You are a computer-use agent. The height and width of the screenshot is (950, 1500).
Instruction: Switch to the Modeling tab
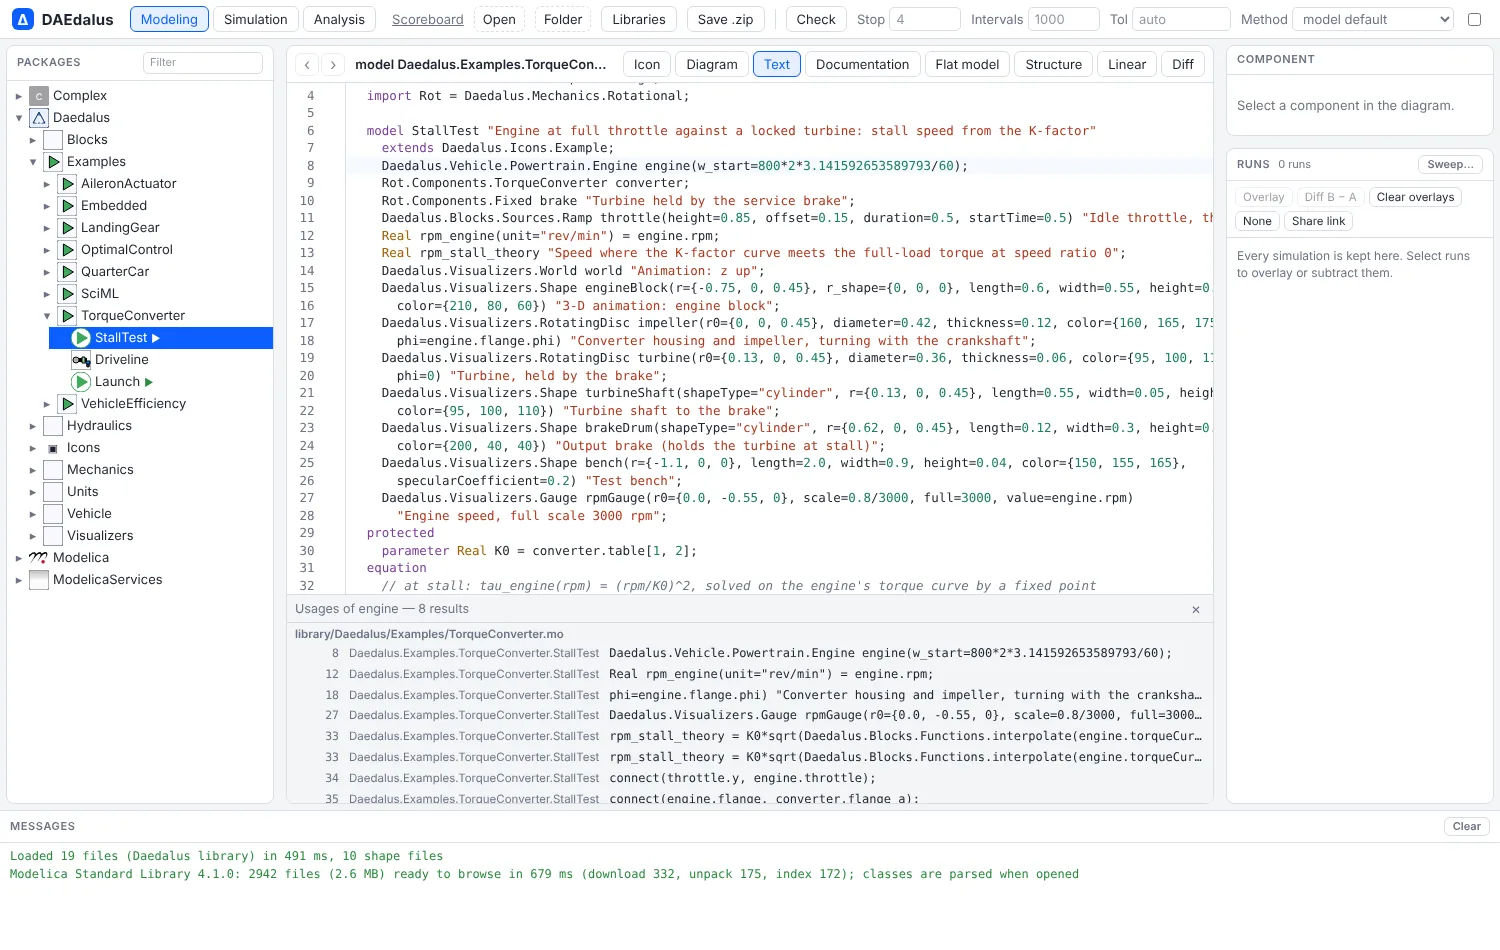click(x=169, y=19)
